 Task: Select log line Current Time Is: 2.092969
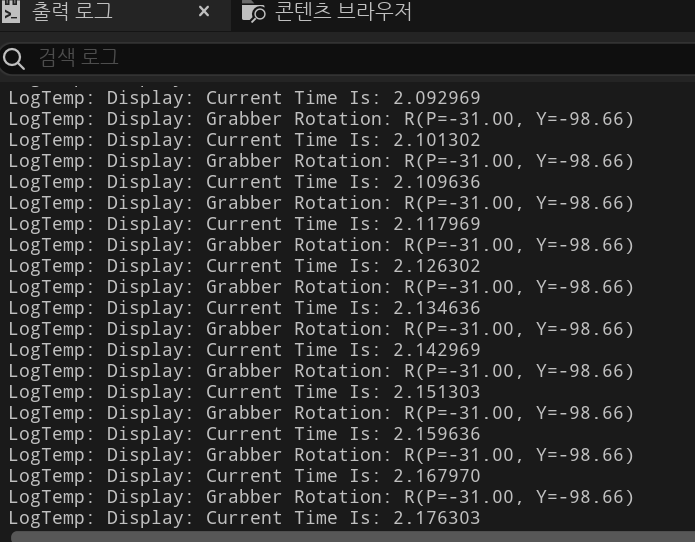tap(244, 98)
